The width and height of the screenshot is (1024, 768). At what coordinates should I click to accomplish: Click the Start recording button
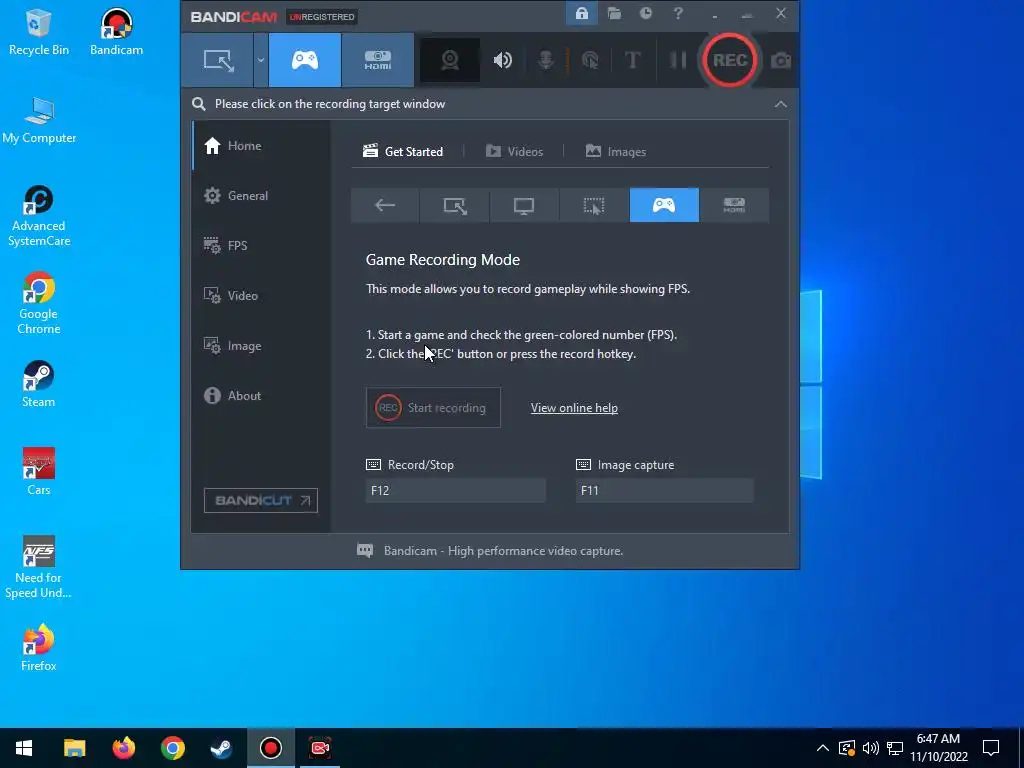click(x=433, y=408)
